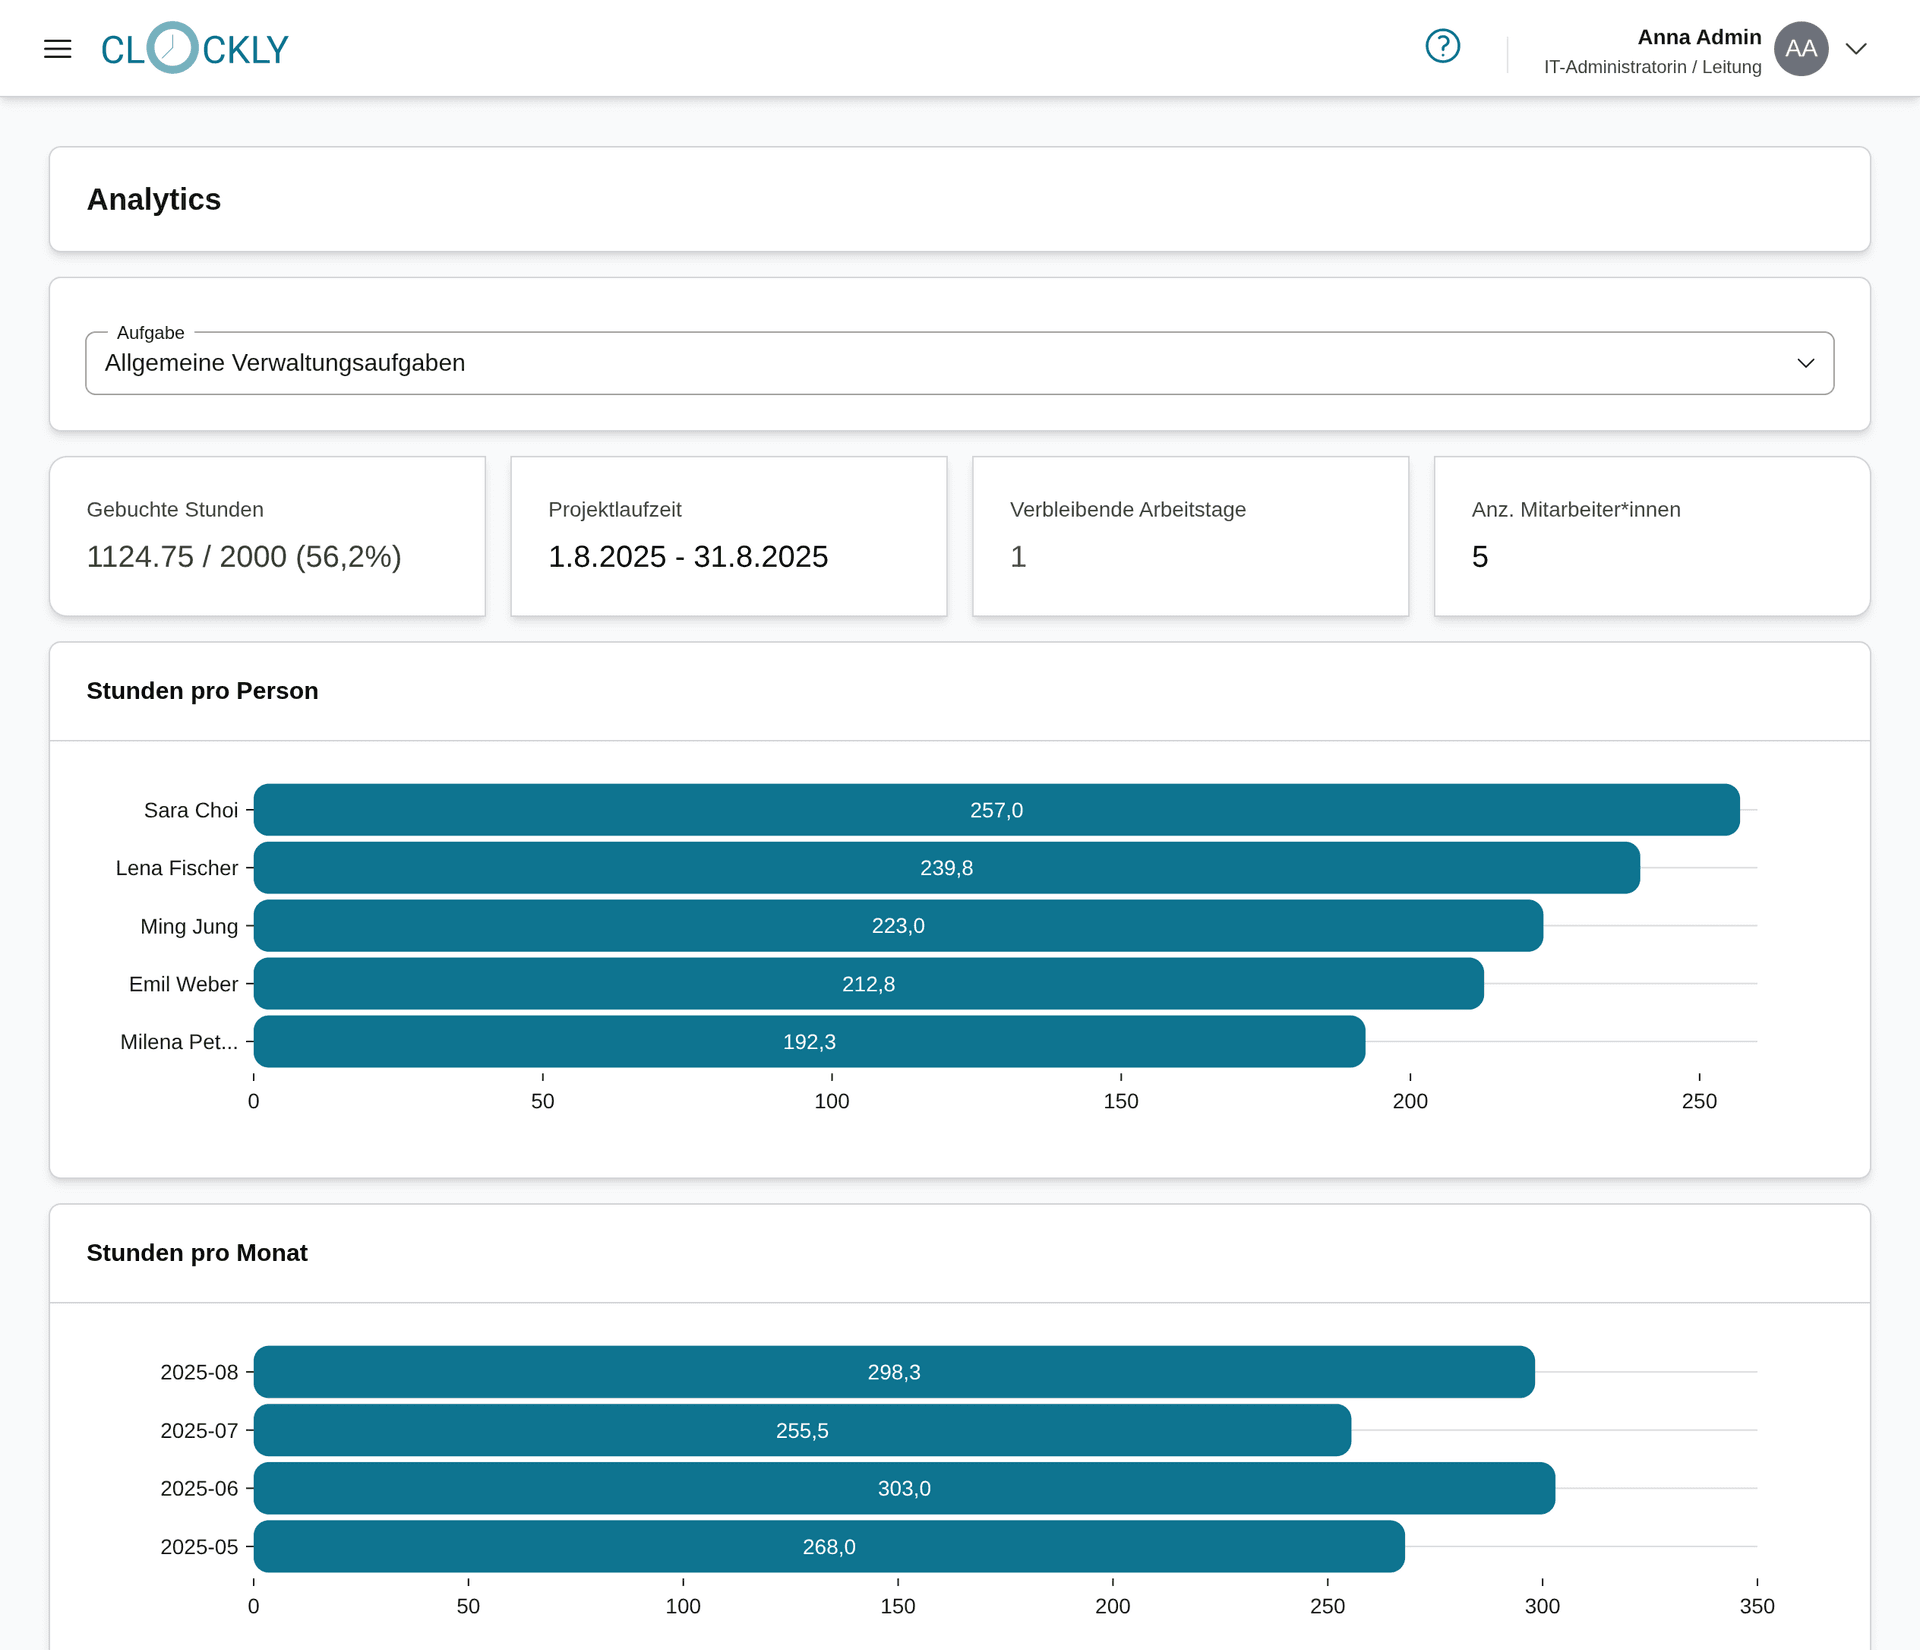Image resolution: width=1920 pixels, height=1650 pixels.
Task: Click the AA user avatar
Action: 1800,48
